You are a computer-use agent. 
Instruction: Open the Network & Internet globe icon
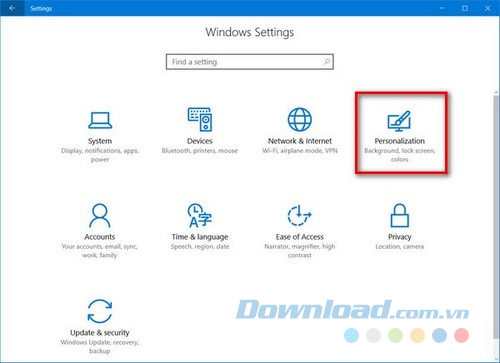300,119
